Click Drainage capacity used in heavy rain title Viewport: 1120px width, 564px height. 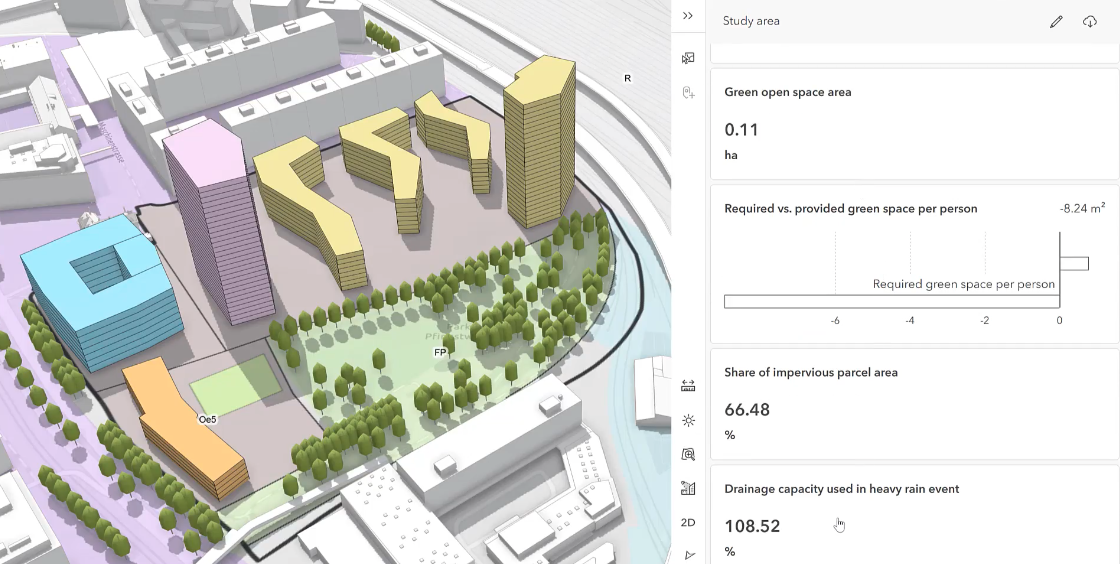pos(841,489)
